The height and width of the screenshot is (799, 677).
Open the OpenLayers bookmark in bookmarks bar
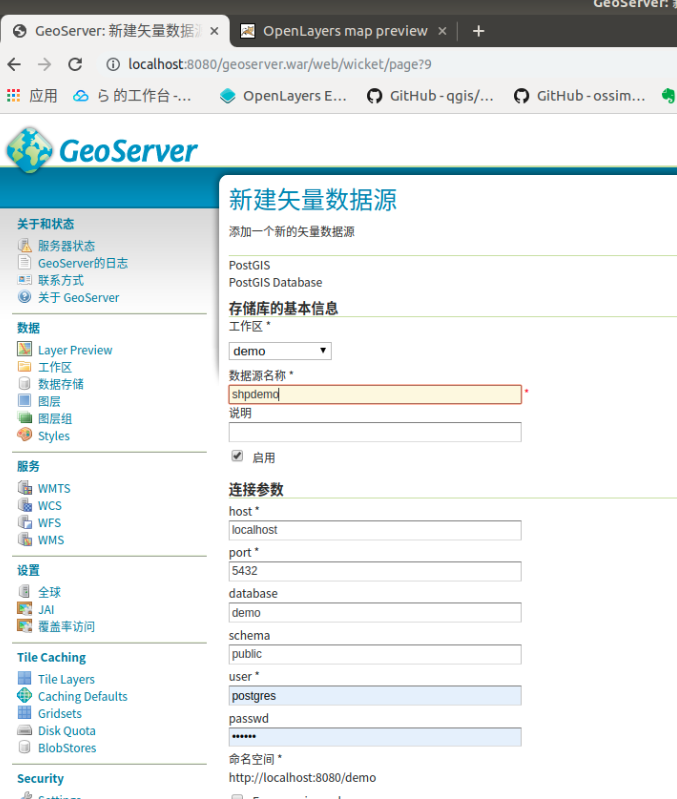coord(283,96)
